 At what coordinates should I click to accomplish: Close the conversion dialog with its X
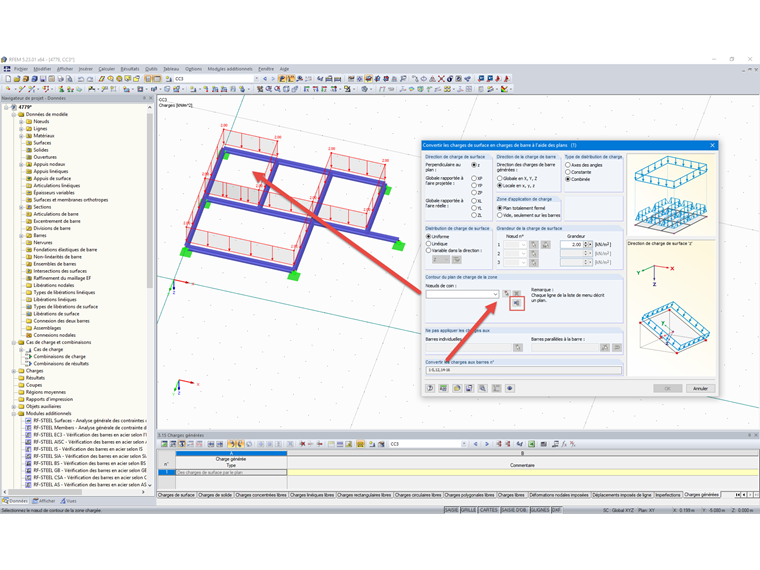712,145
